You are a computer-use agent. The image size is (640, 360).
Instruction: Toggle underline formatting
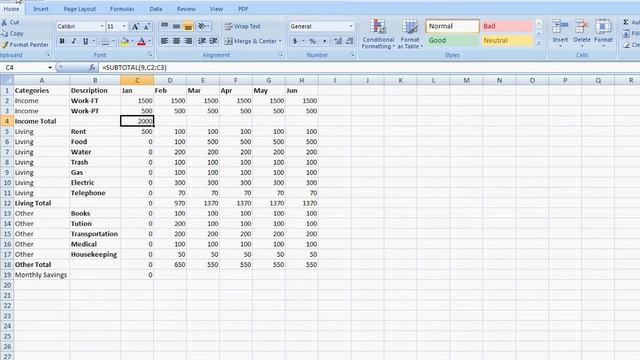point(85,41)
